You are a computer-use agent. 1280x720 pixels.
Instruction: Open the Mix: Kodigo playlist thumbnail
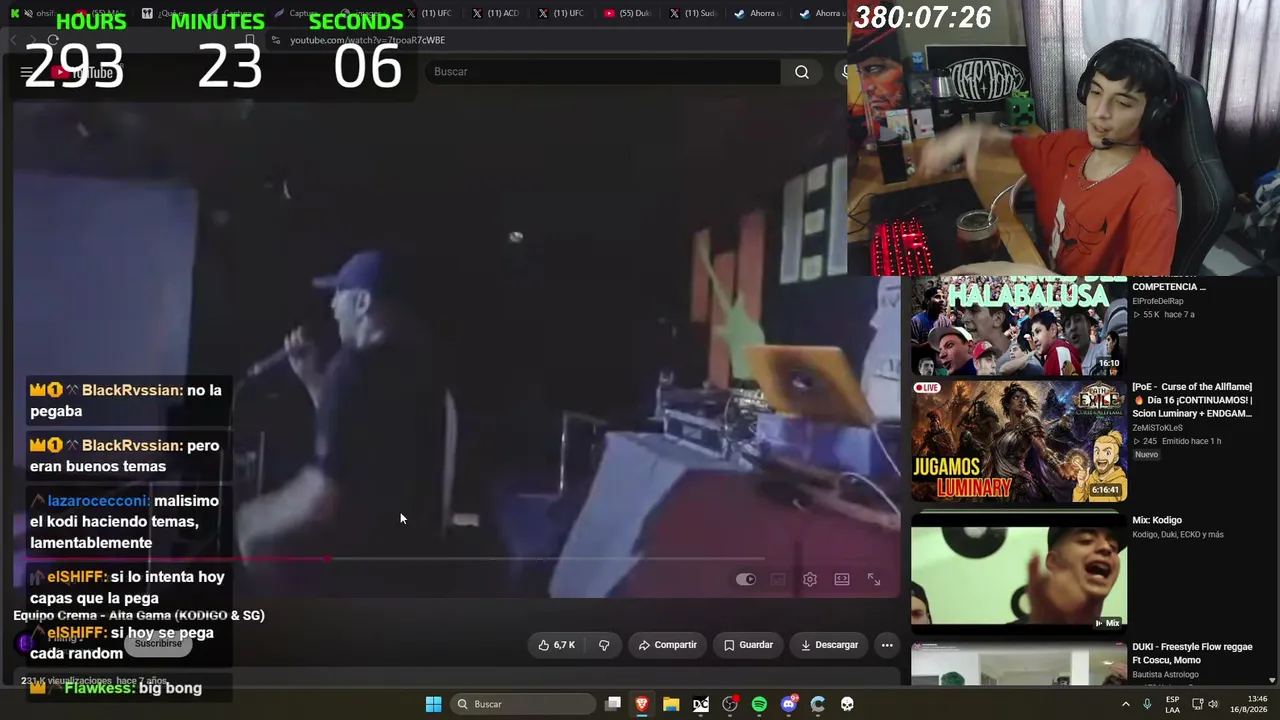tap(1018, 573)
